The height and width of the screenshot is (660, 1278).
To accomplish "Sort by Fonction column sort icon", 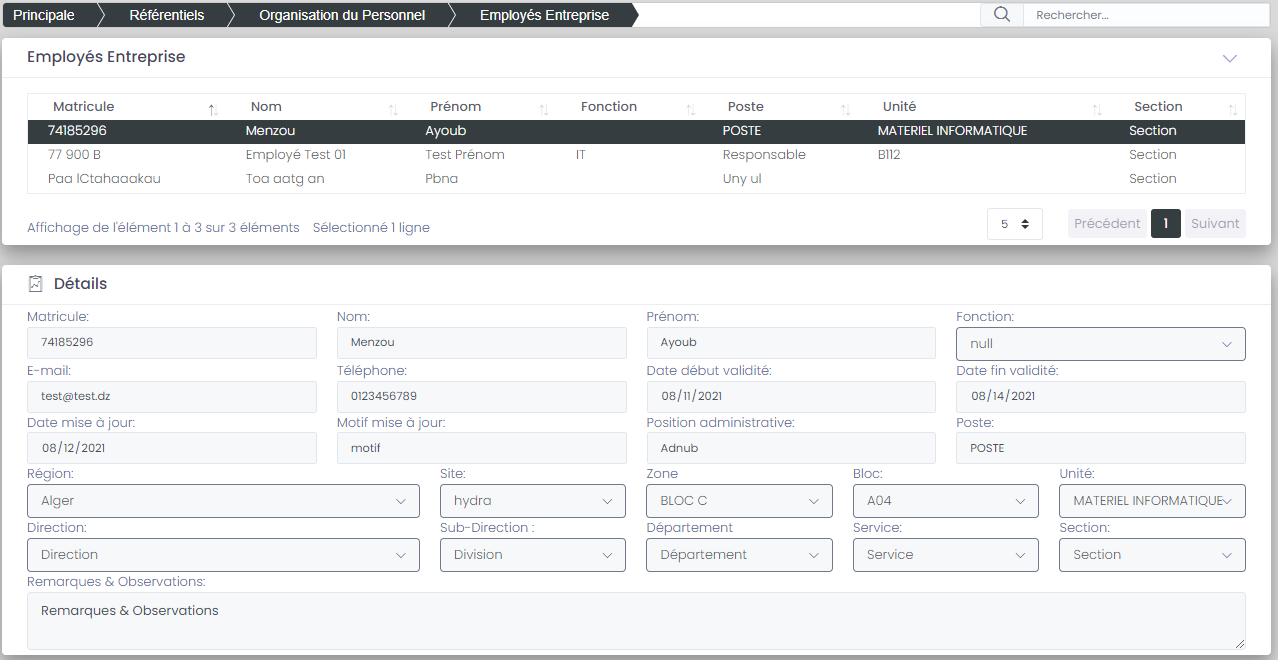I will (691, 109).
